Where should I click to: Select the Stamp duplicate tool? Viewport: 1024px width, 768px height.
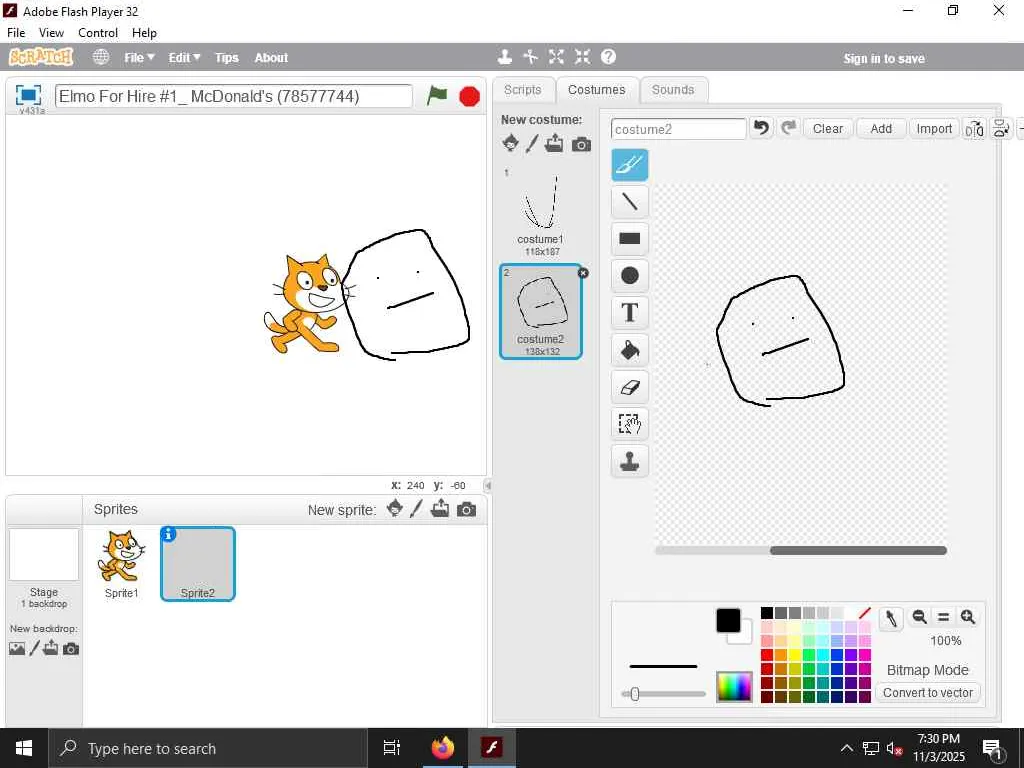click(x=630, y=461)
